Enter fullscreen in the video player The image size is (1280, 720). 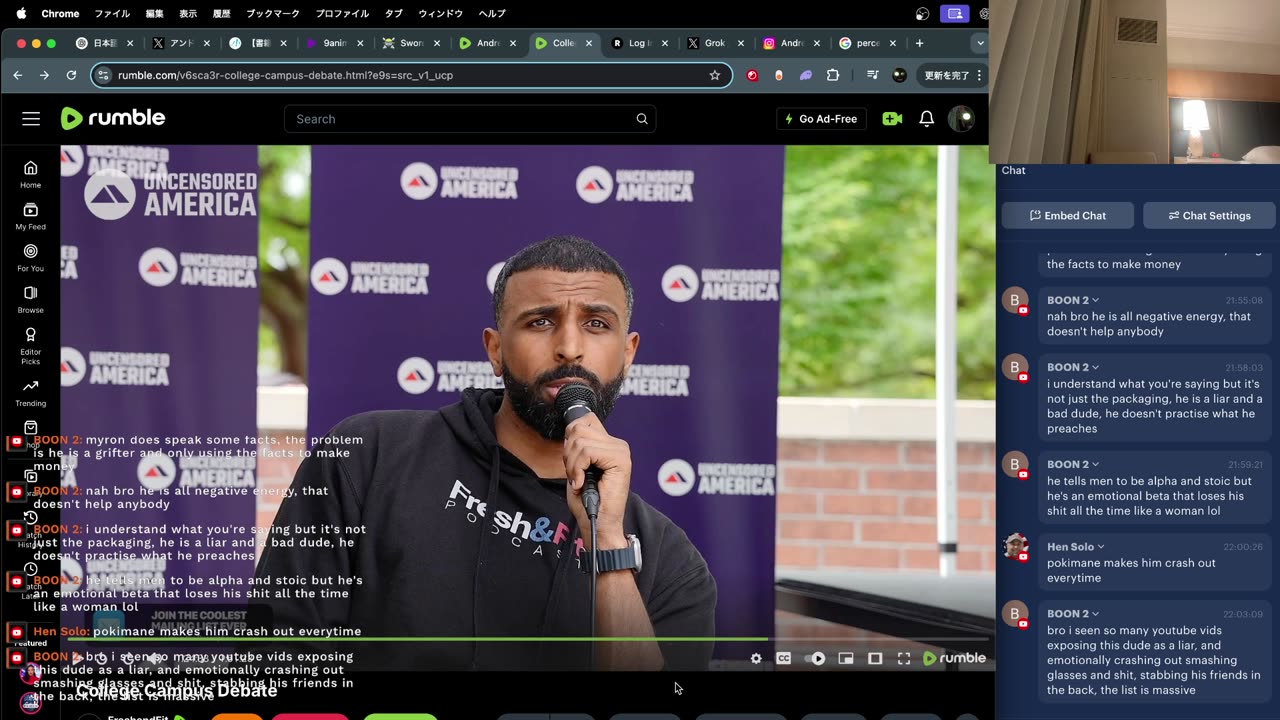click(904, 658)
